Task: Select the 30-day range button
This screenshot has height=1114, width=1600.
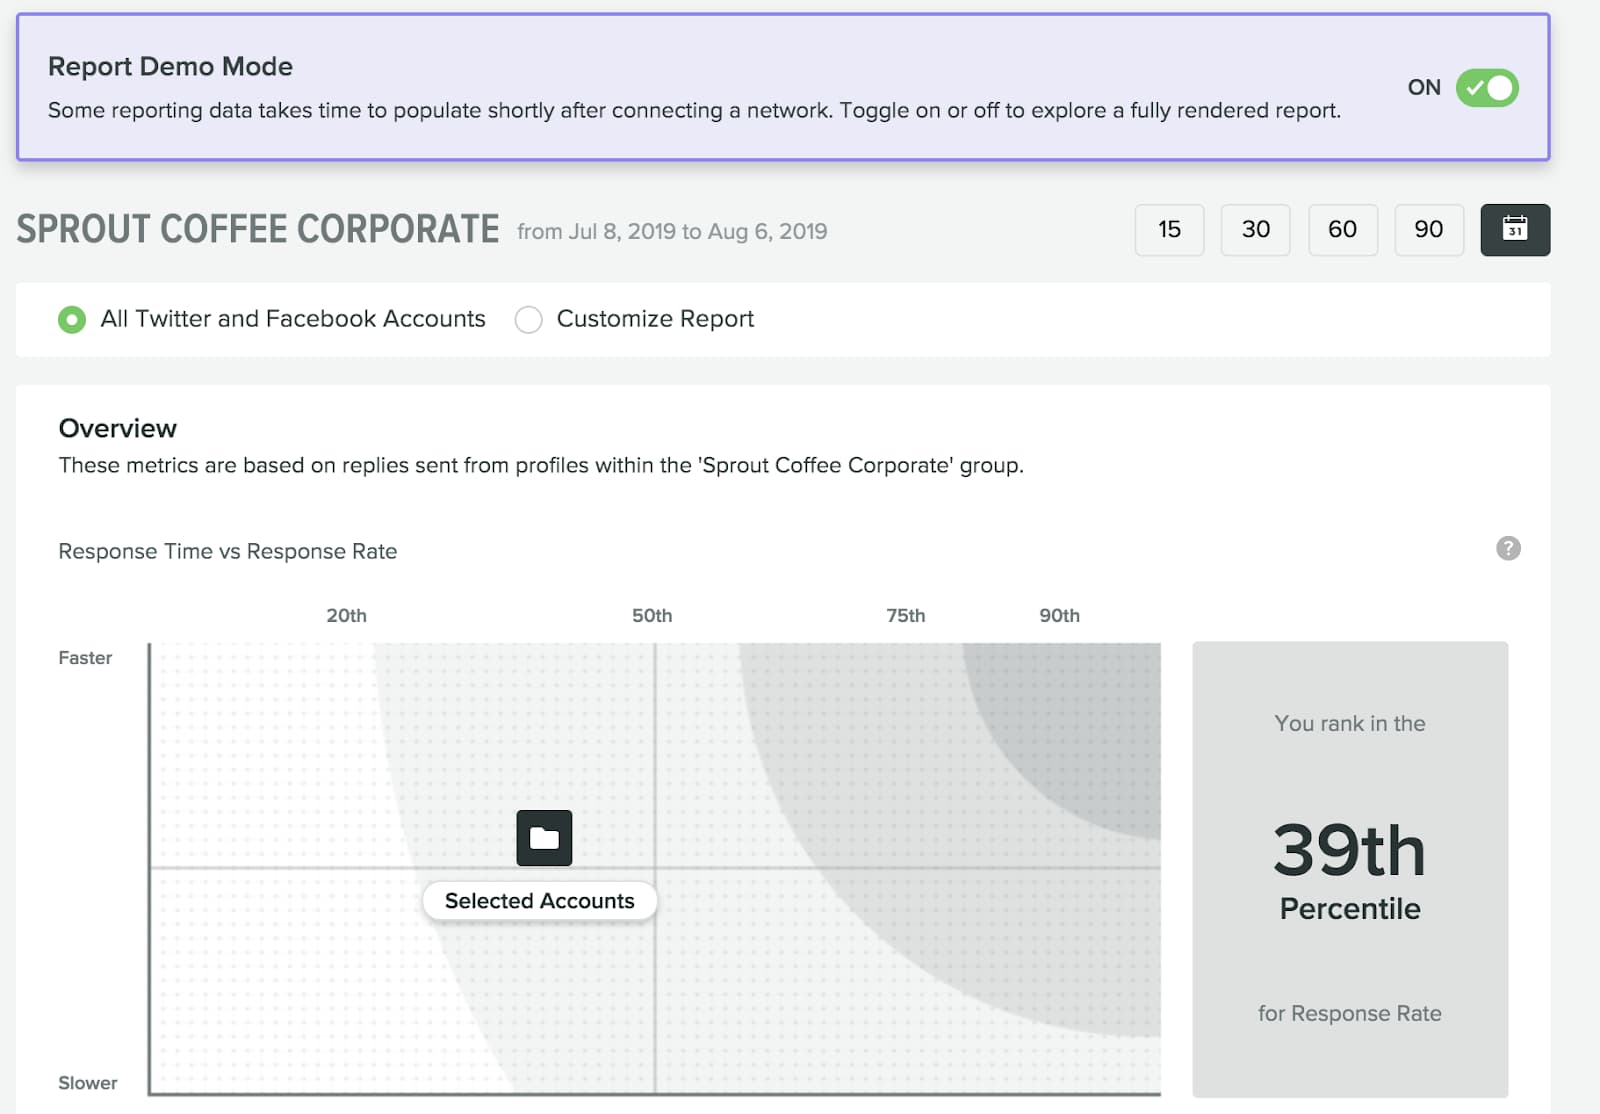Action: pyautogui.click(x=1256, y=230)
